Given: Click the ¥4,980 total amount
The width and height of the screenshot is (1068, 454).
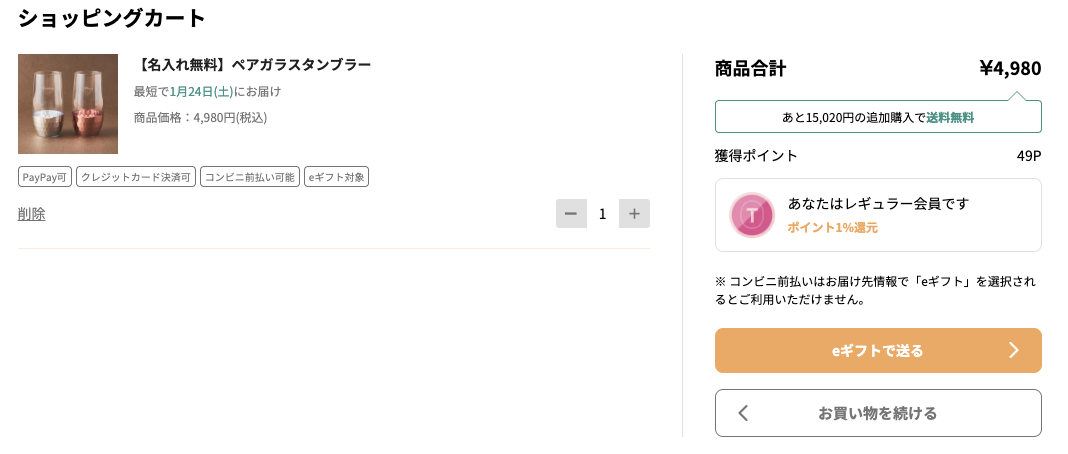Looking at the screenshot, I should coord(1010,69).
